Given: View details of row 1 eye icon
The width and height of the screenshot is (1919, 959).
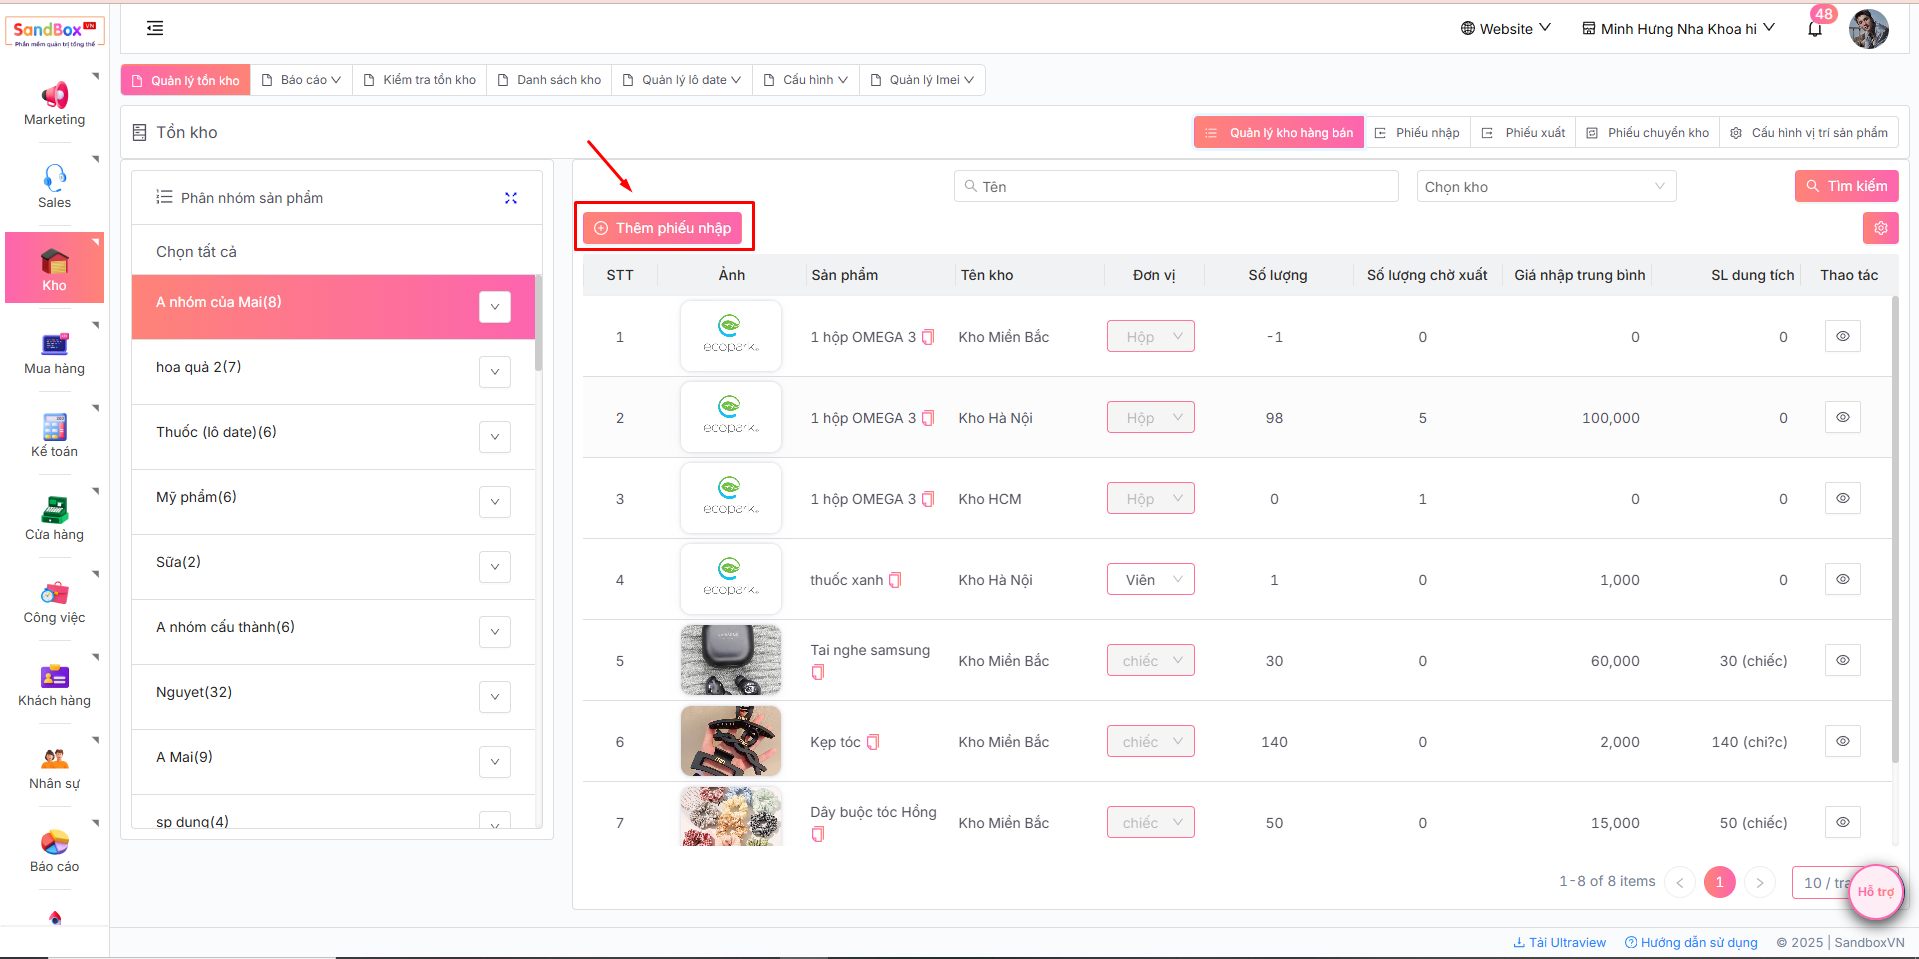Looking at the screenshot, I should [x=1842, y=337].
